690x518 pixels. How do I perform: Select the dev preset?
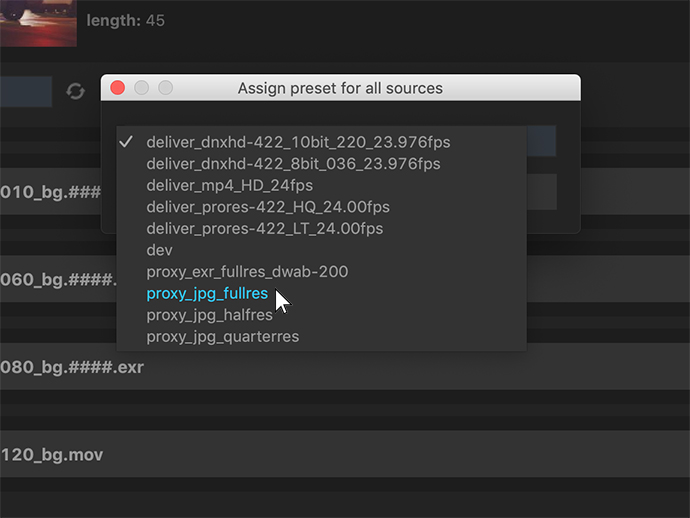(x=159, y=250)
